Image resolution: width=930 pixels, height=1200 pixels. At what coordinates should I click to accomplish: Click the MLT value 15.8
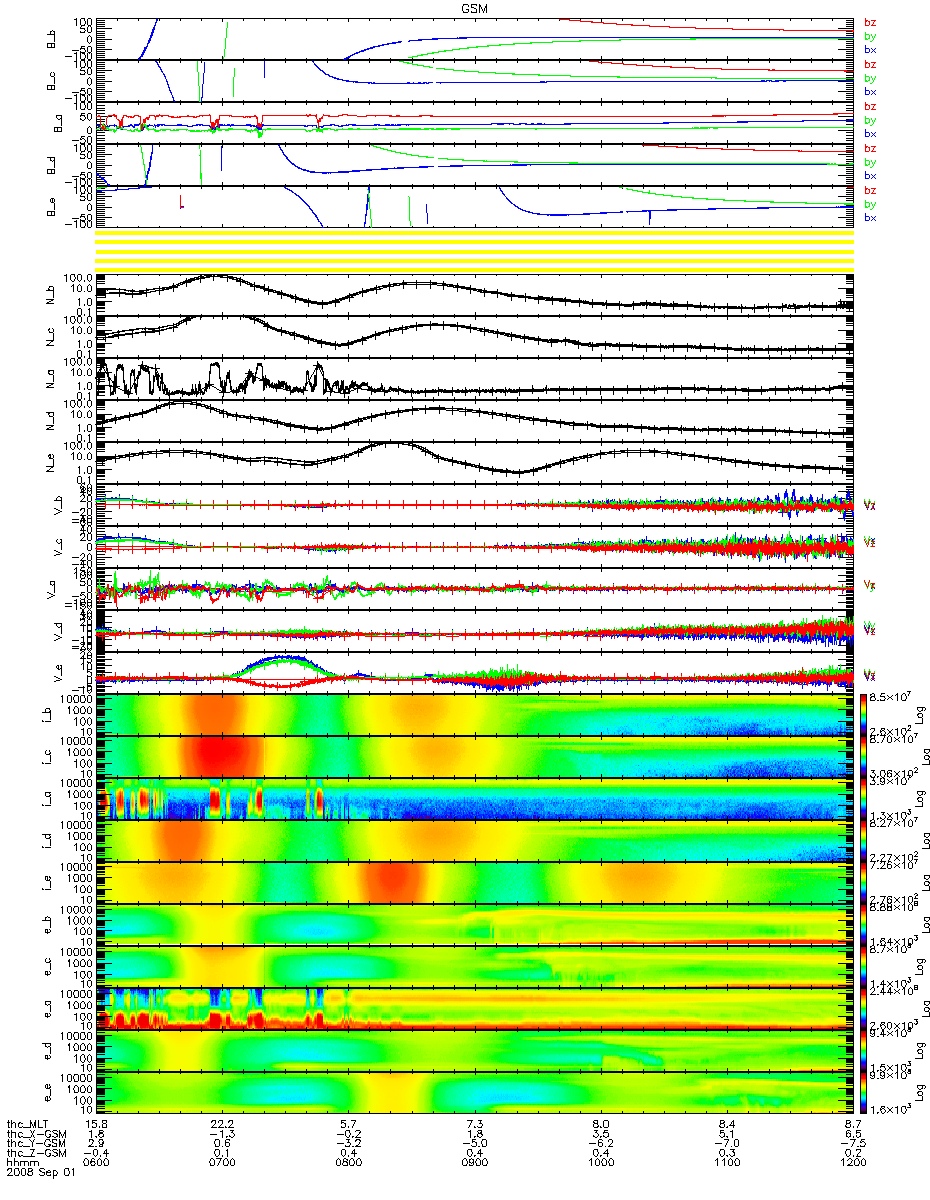coord(96,1124)
